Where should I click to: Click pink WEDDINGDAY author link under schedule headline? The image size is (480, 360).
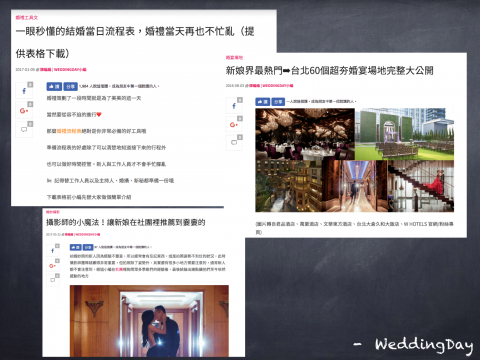pos(63,70)
